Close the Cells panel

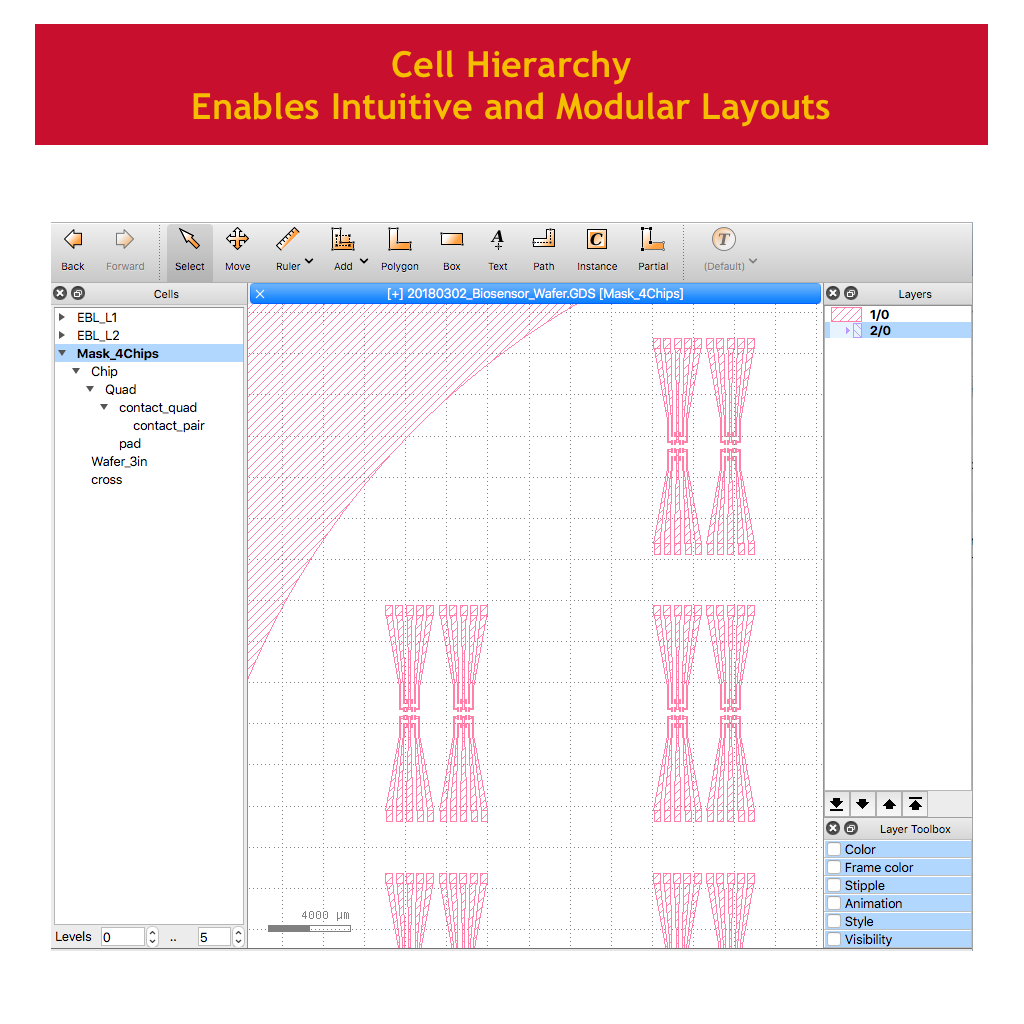[x=60, y=293]
